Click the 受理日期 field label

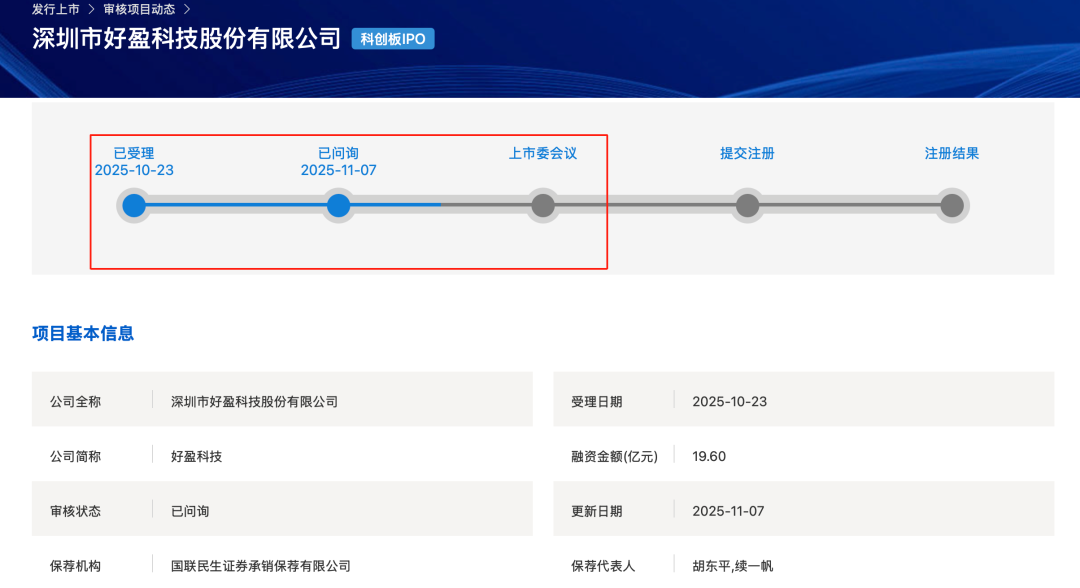point(596,401)
